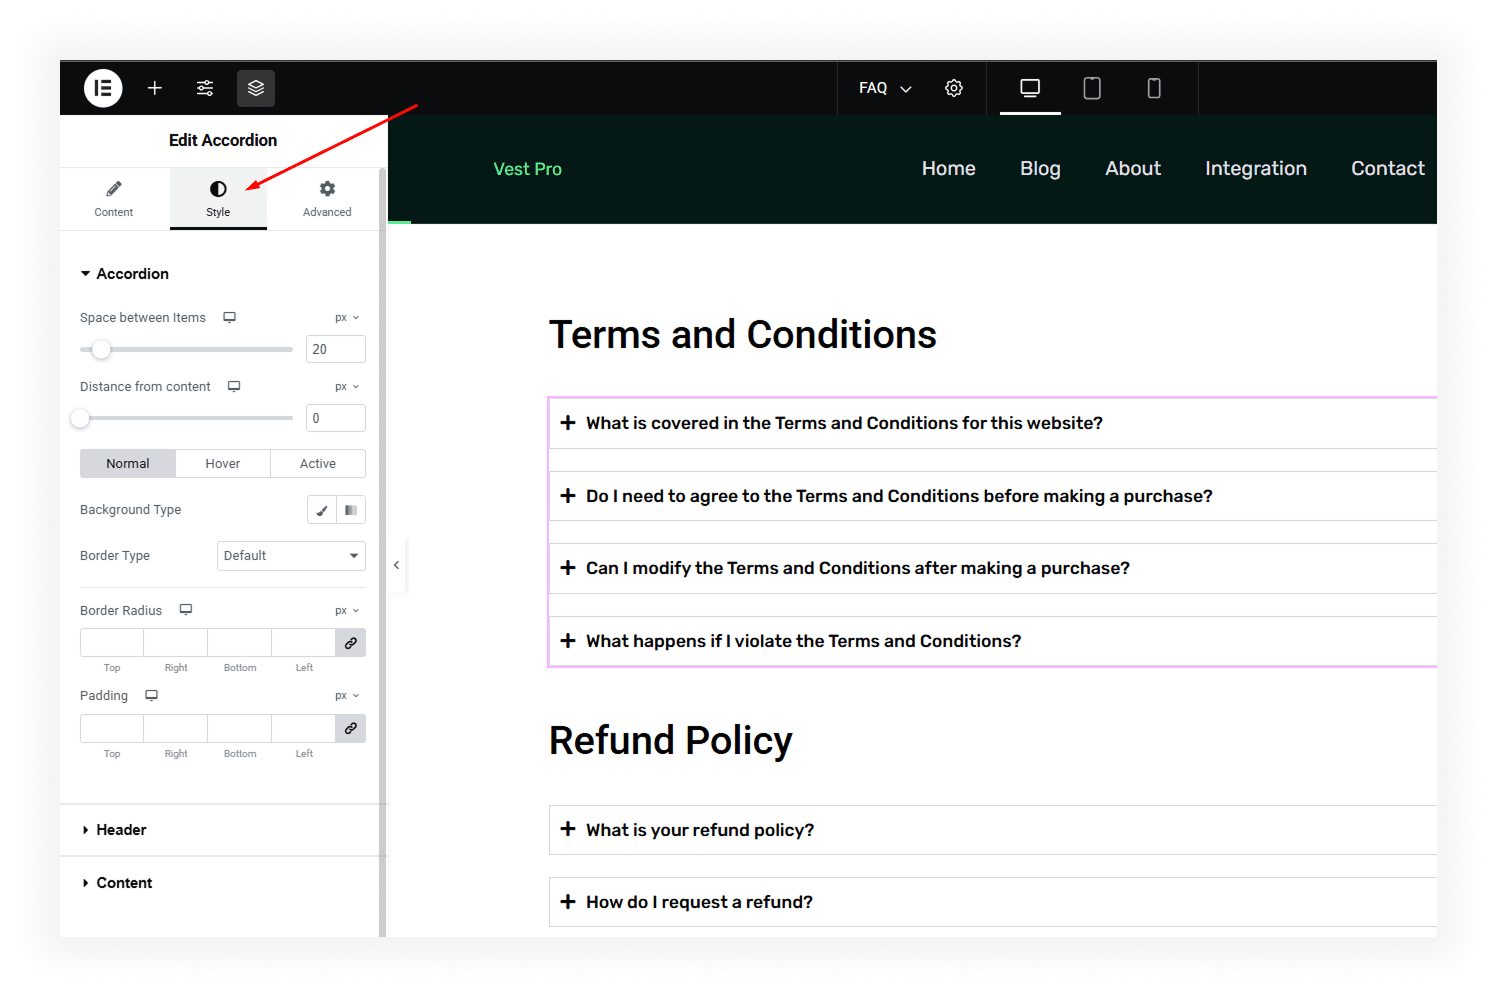Viewport: 1497px width, 997px height.
Task: Toggle link values for Padding
Action: coord(351,728)
